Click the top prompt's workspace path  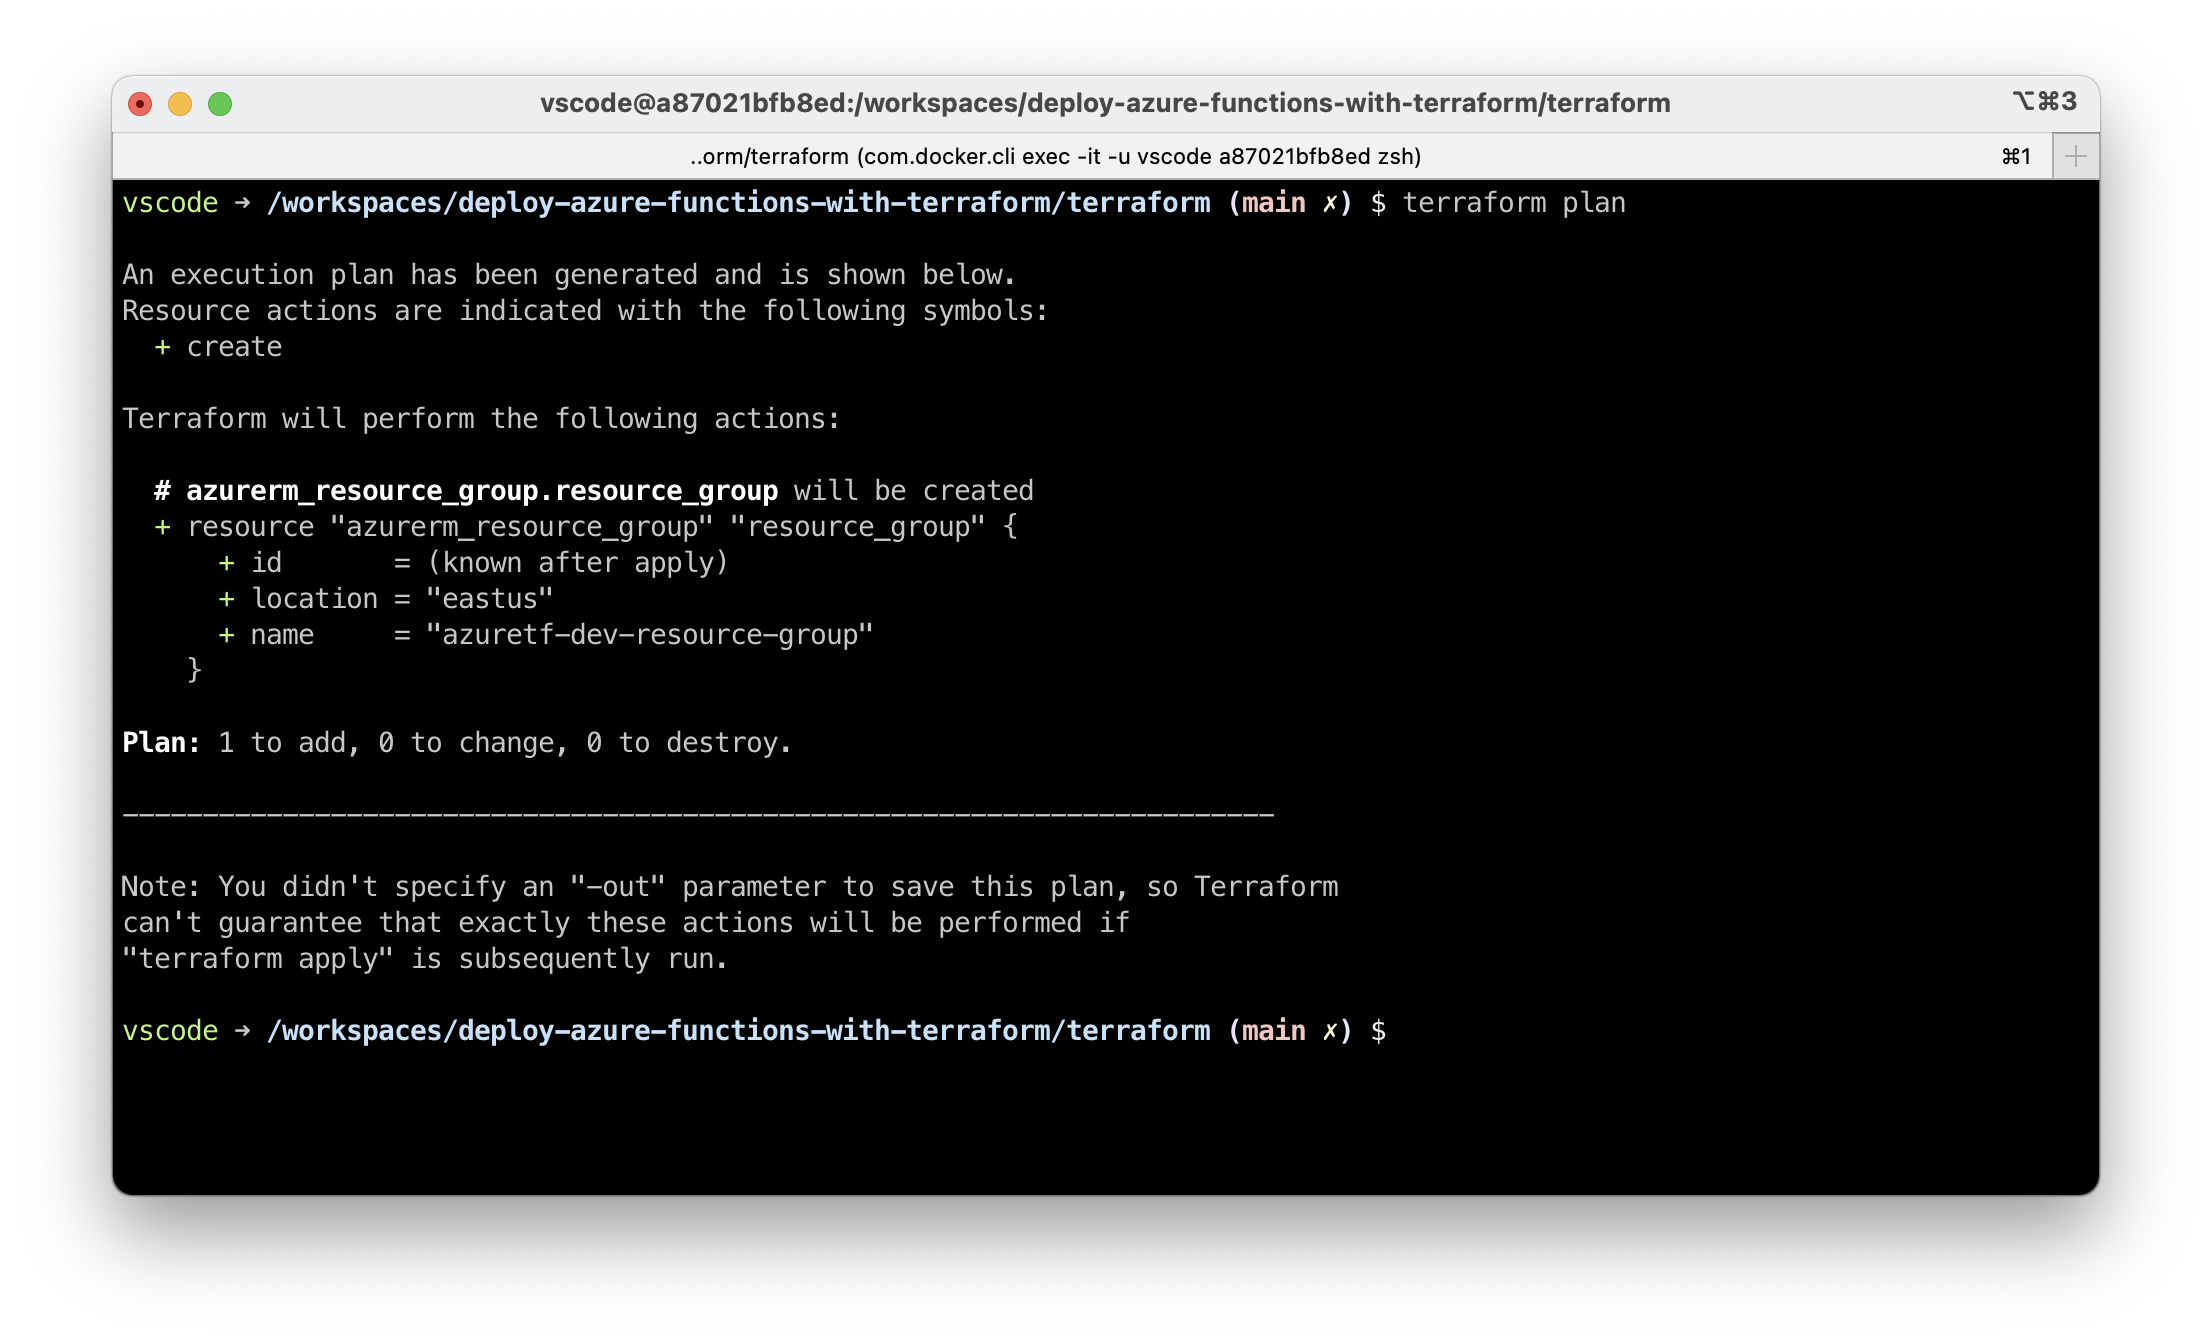point(738,203)
